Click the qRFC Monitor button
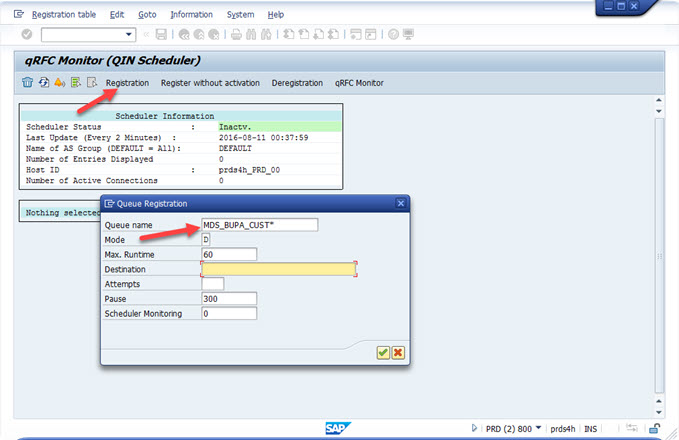679x440 pixels. click(359, 83)
